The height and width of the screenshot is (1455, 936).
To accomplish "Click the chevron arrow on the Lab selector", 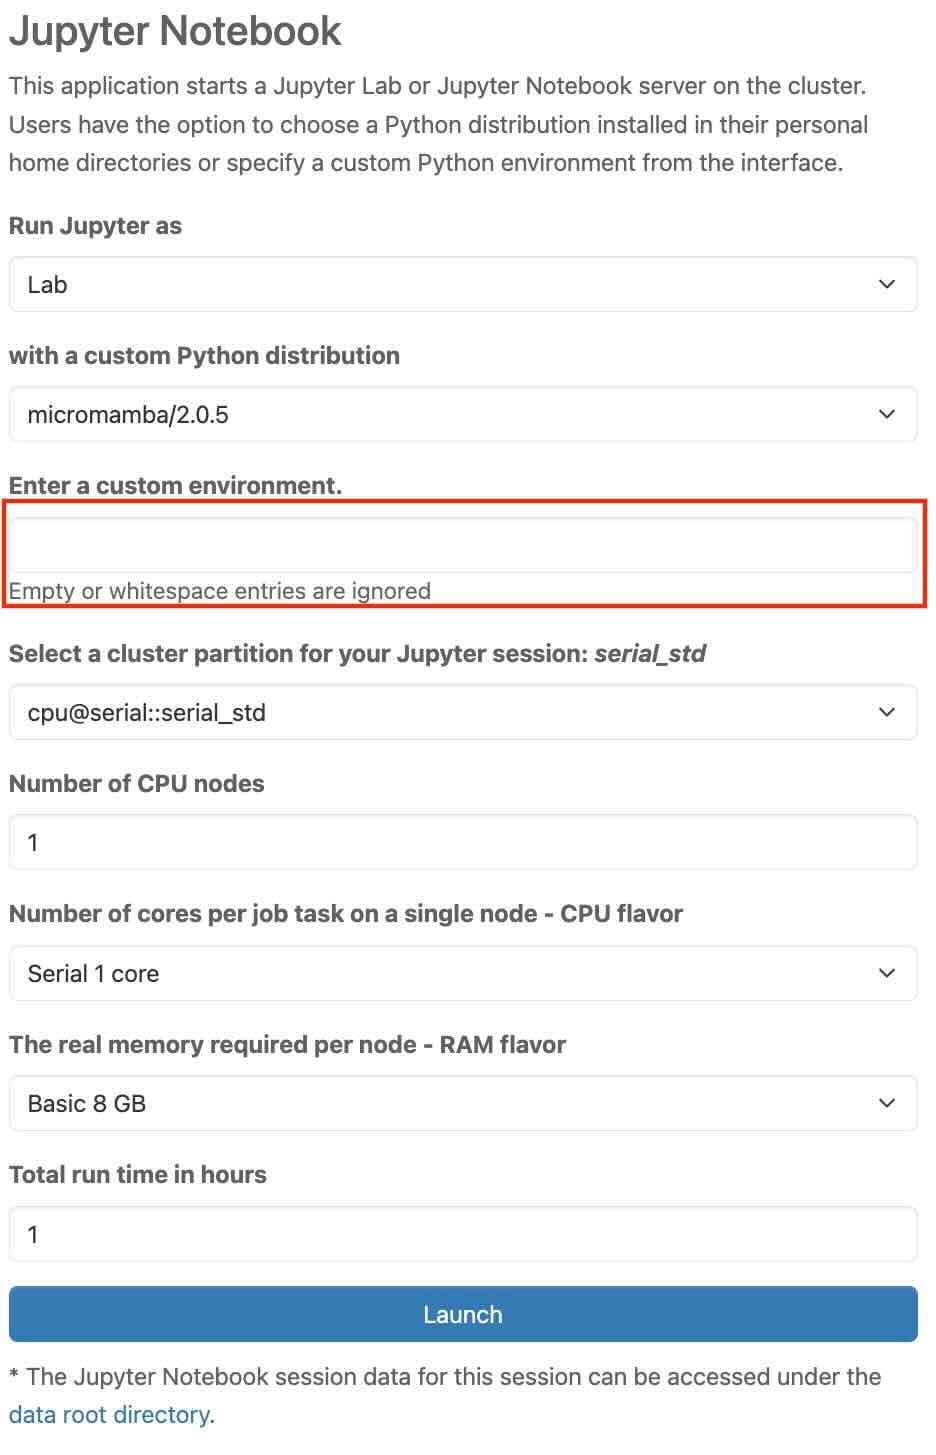I will point(886,284).
